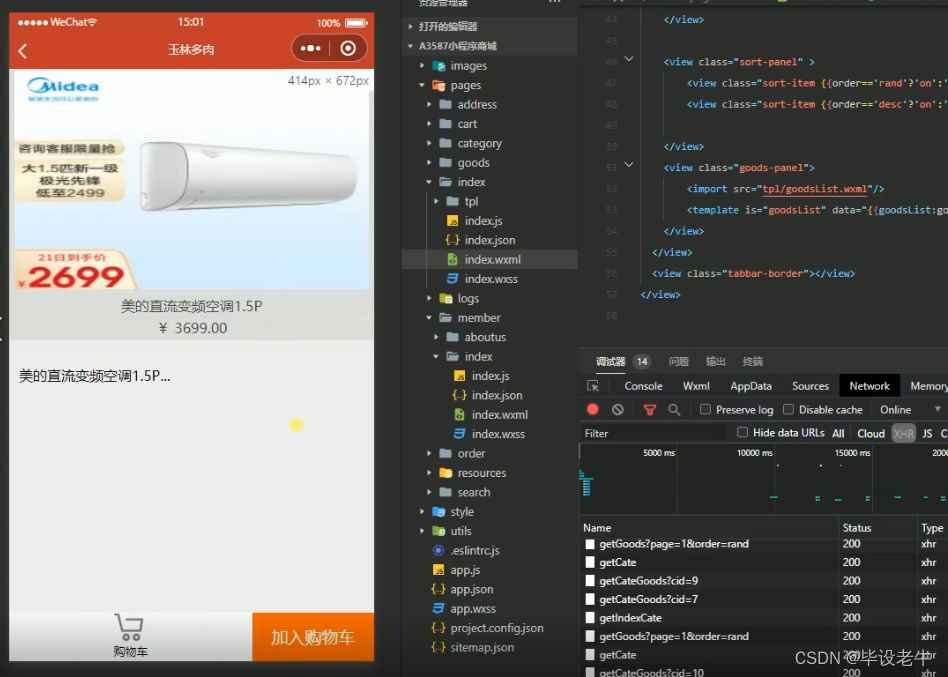Filter requests by JS type
Screen dimensions: 948x677
[927, 433]
